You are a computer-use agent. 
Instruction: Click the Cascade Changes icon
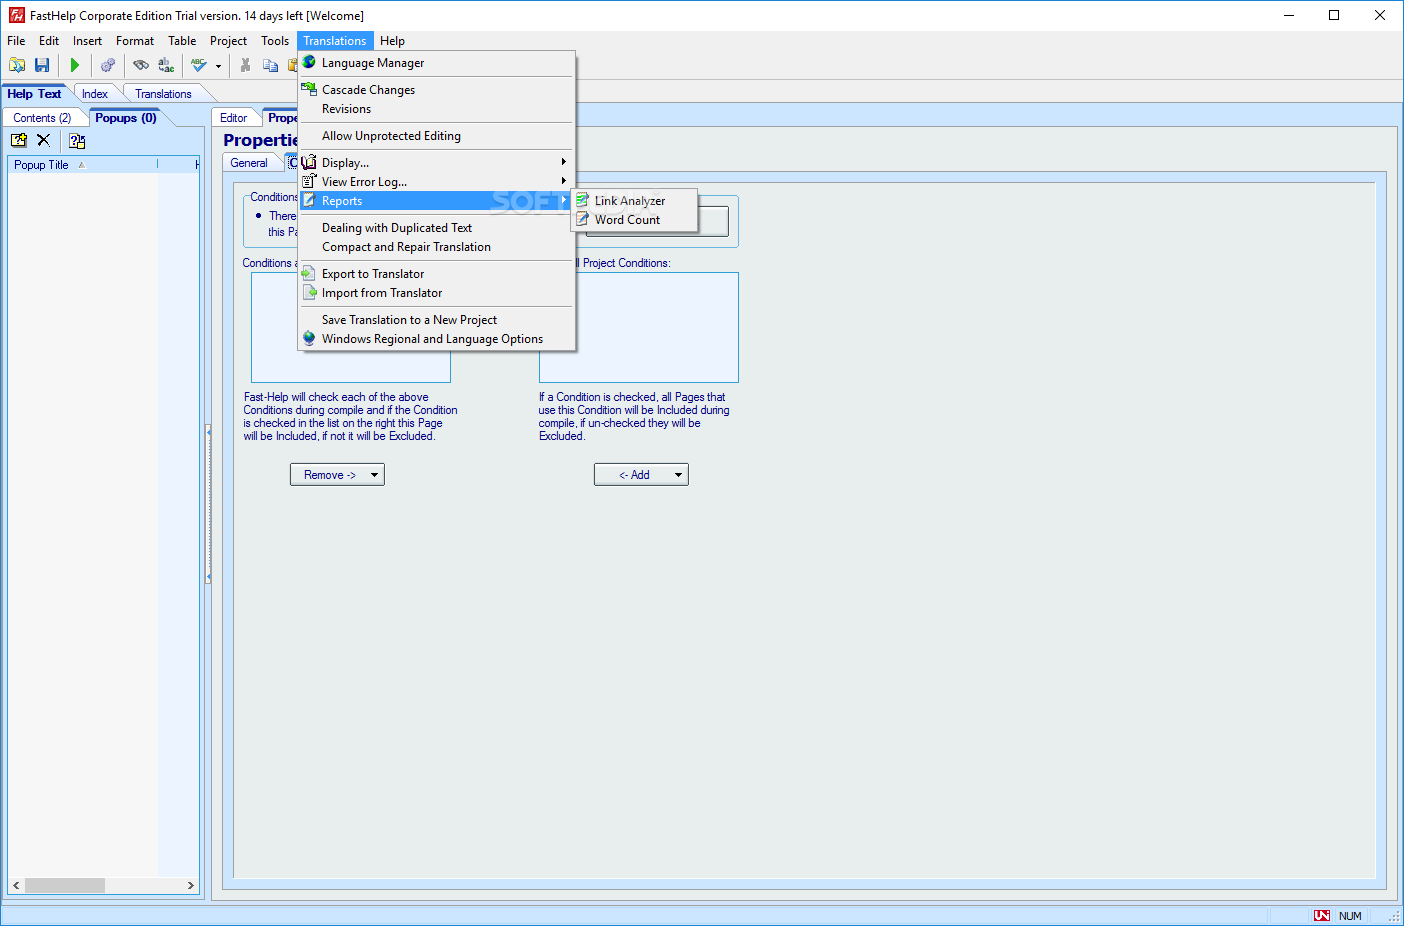click(309, 89)
